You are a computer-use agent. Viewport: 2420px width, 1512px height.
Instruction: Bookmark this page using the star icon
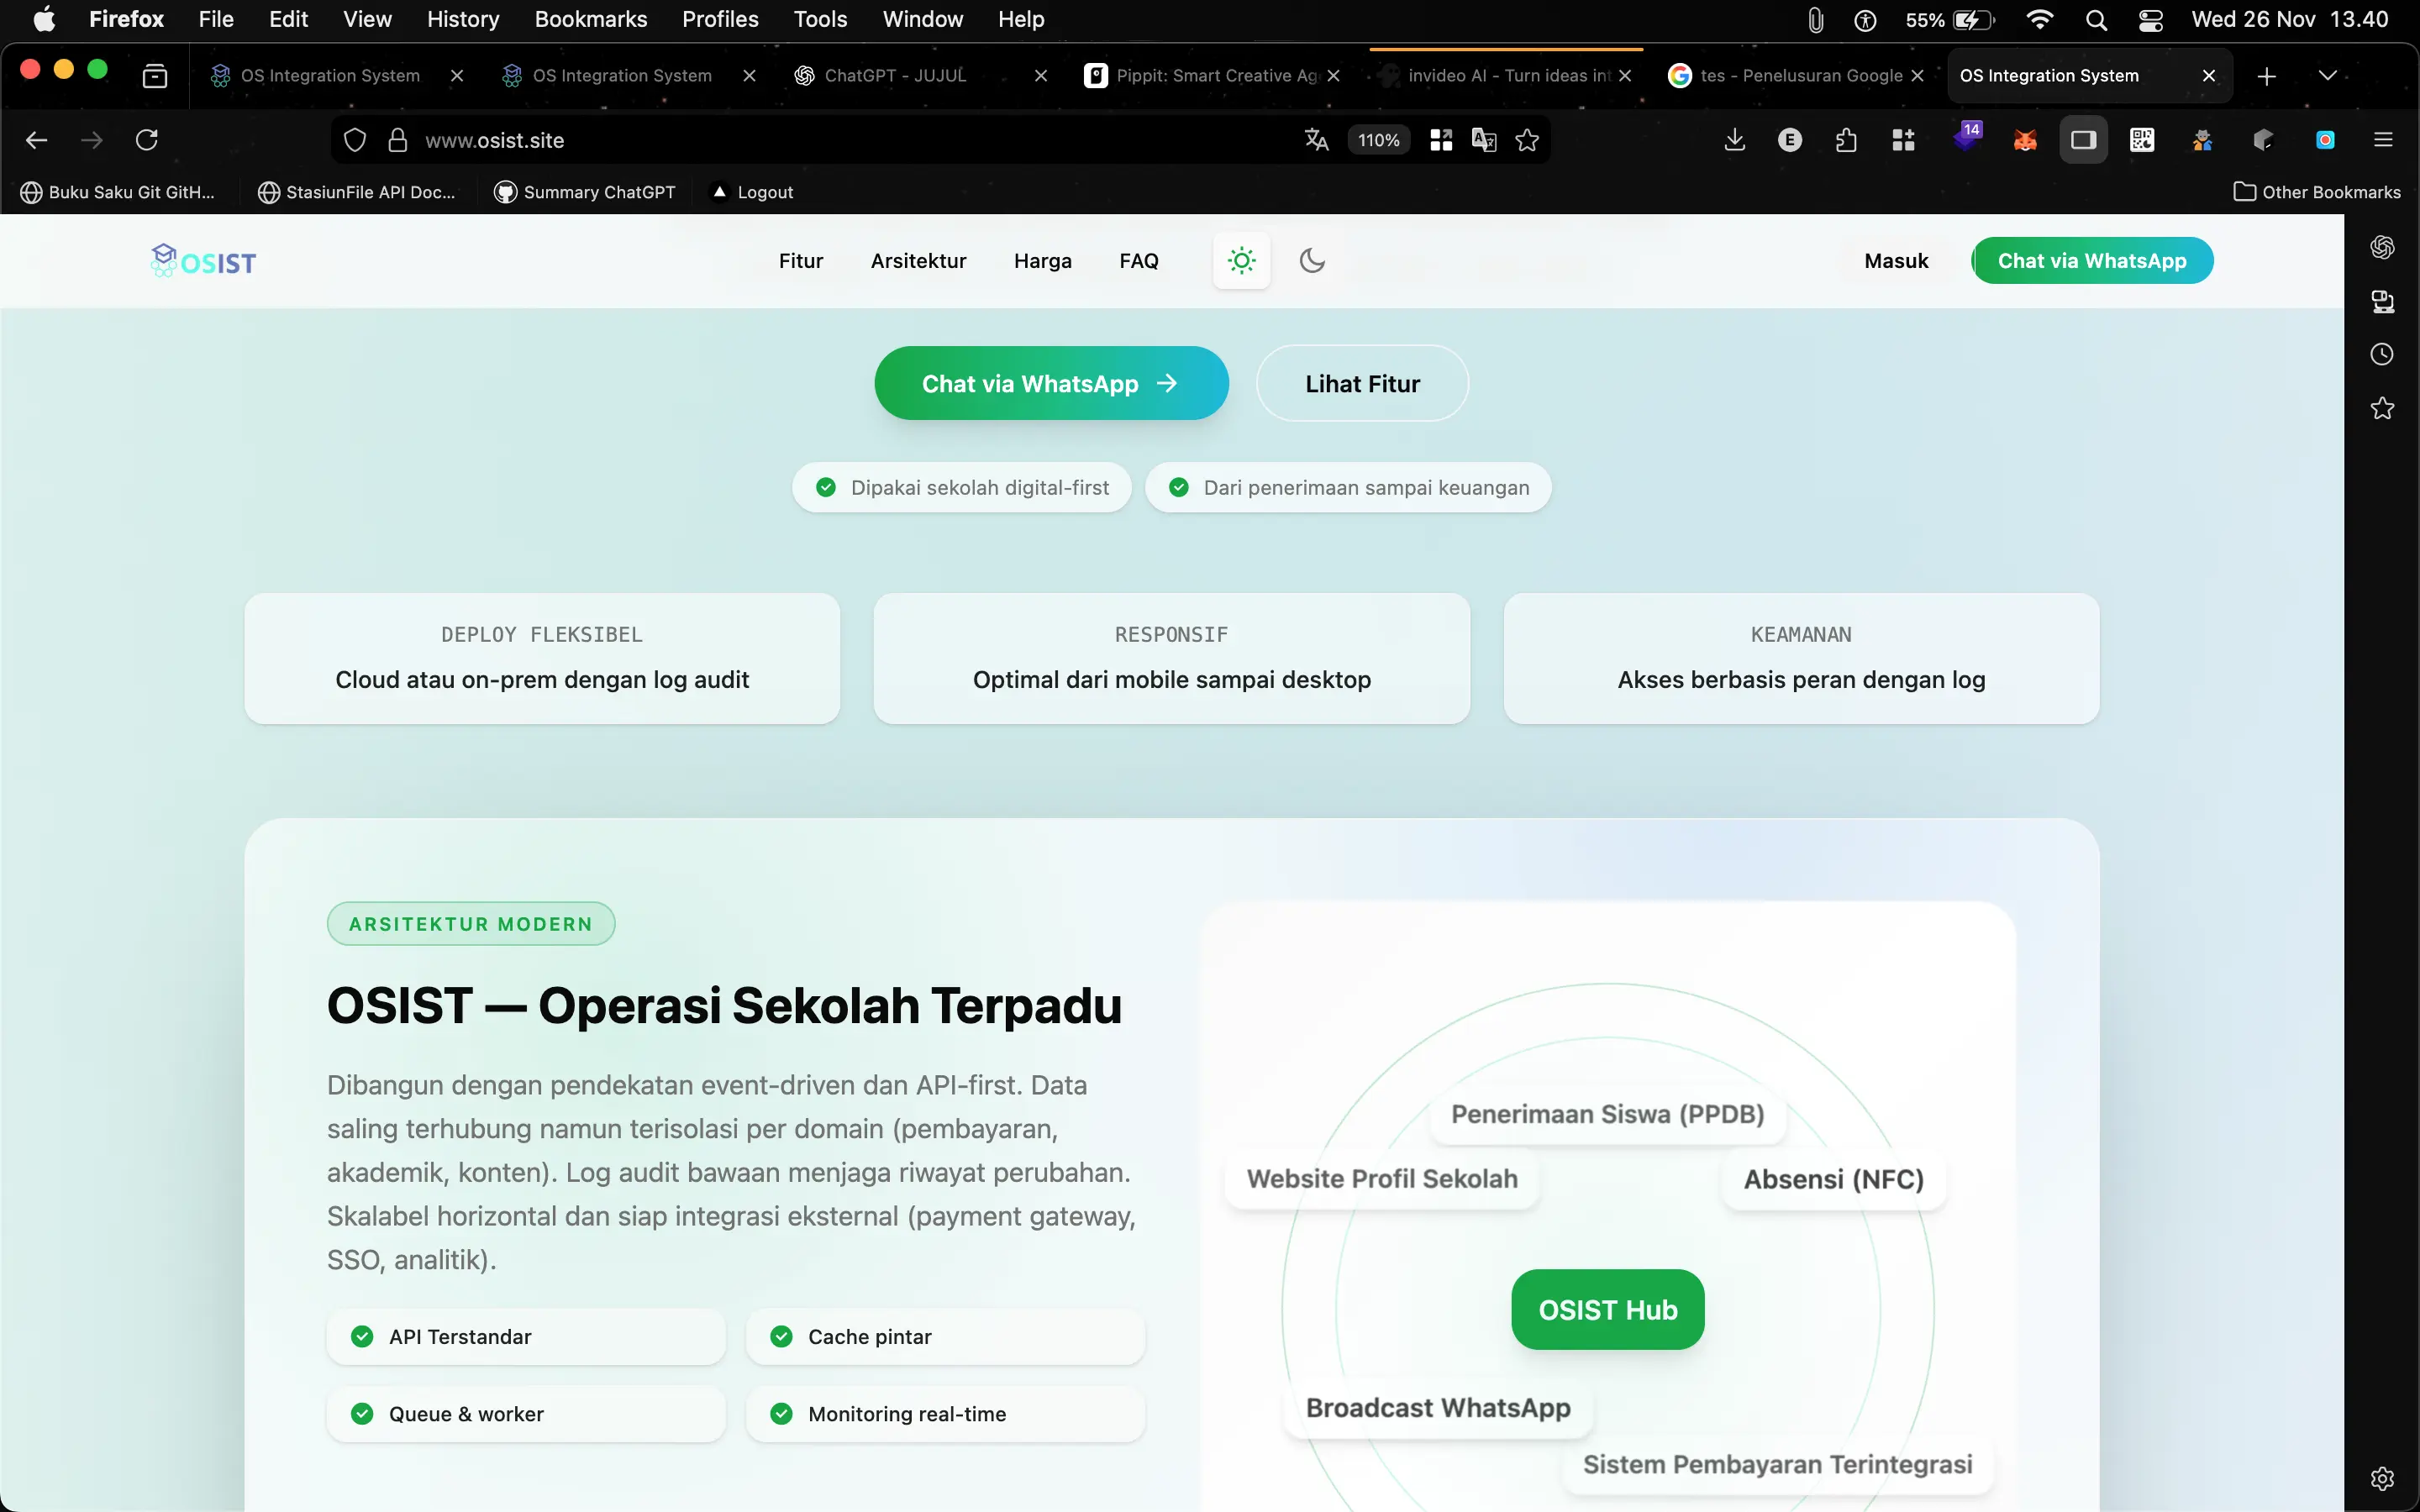1527,140
